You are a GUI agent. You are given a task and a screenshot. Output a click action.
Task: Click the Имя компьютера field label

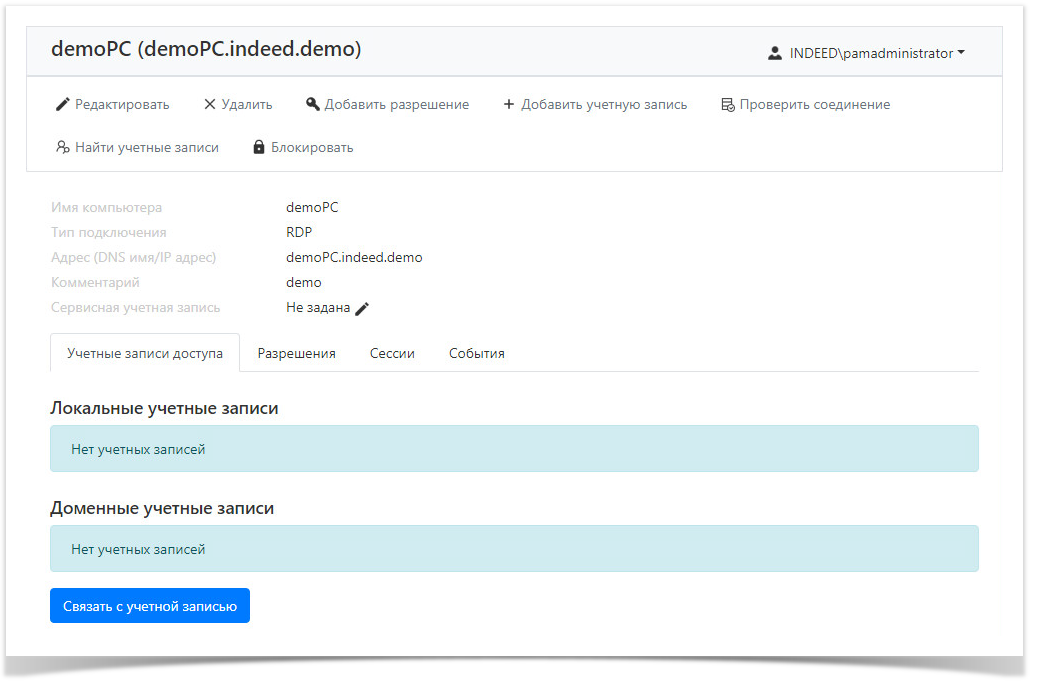tap(106, 208)
